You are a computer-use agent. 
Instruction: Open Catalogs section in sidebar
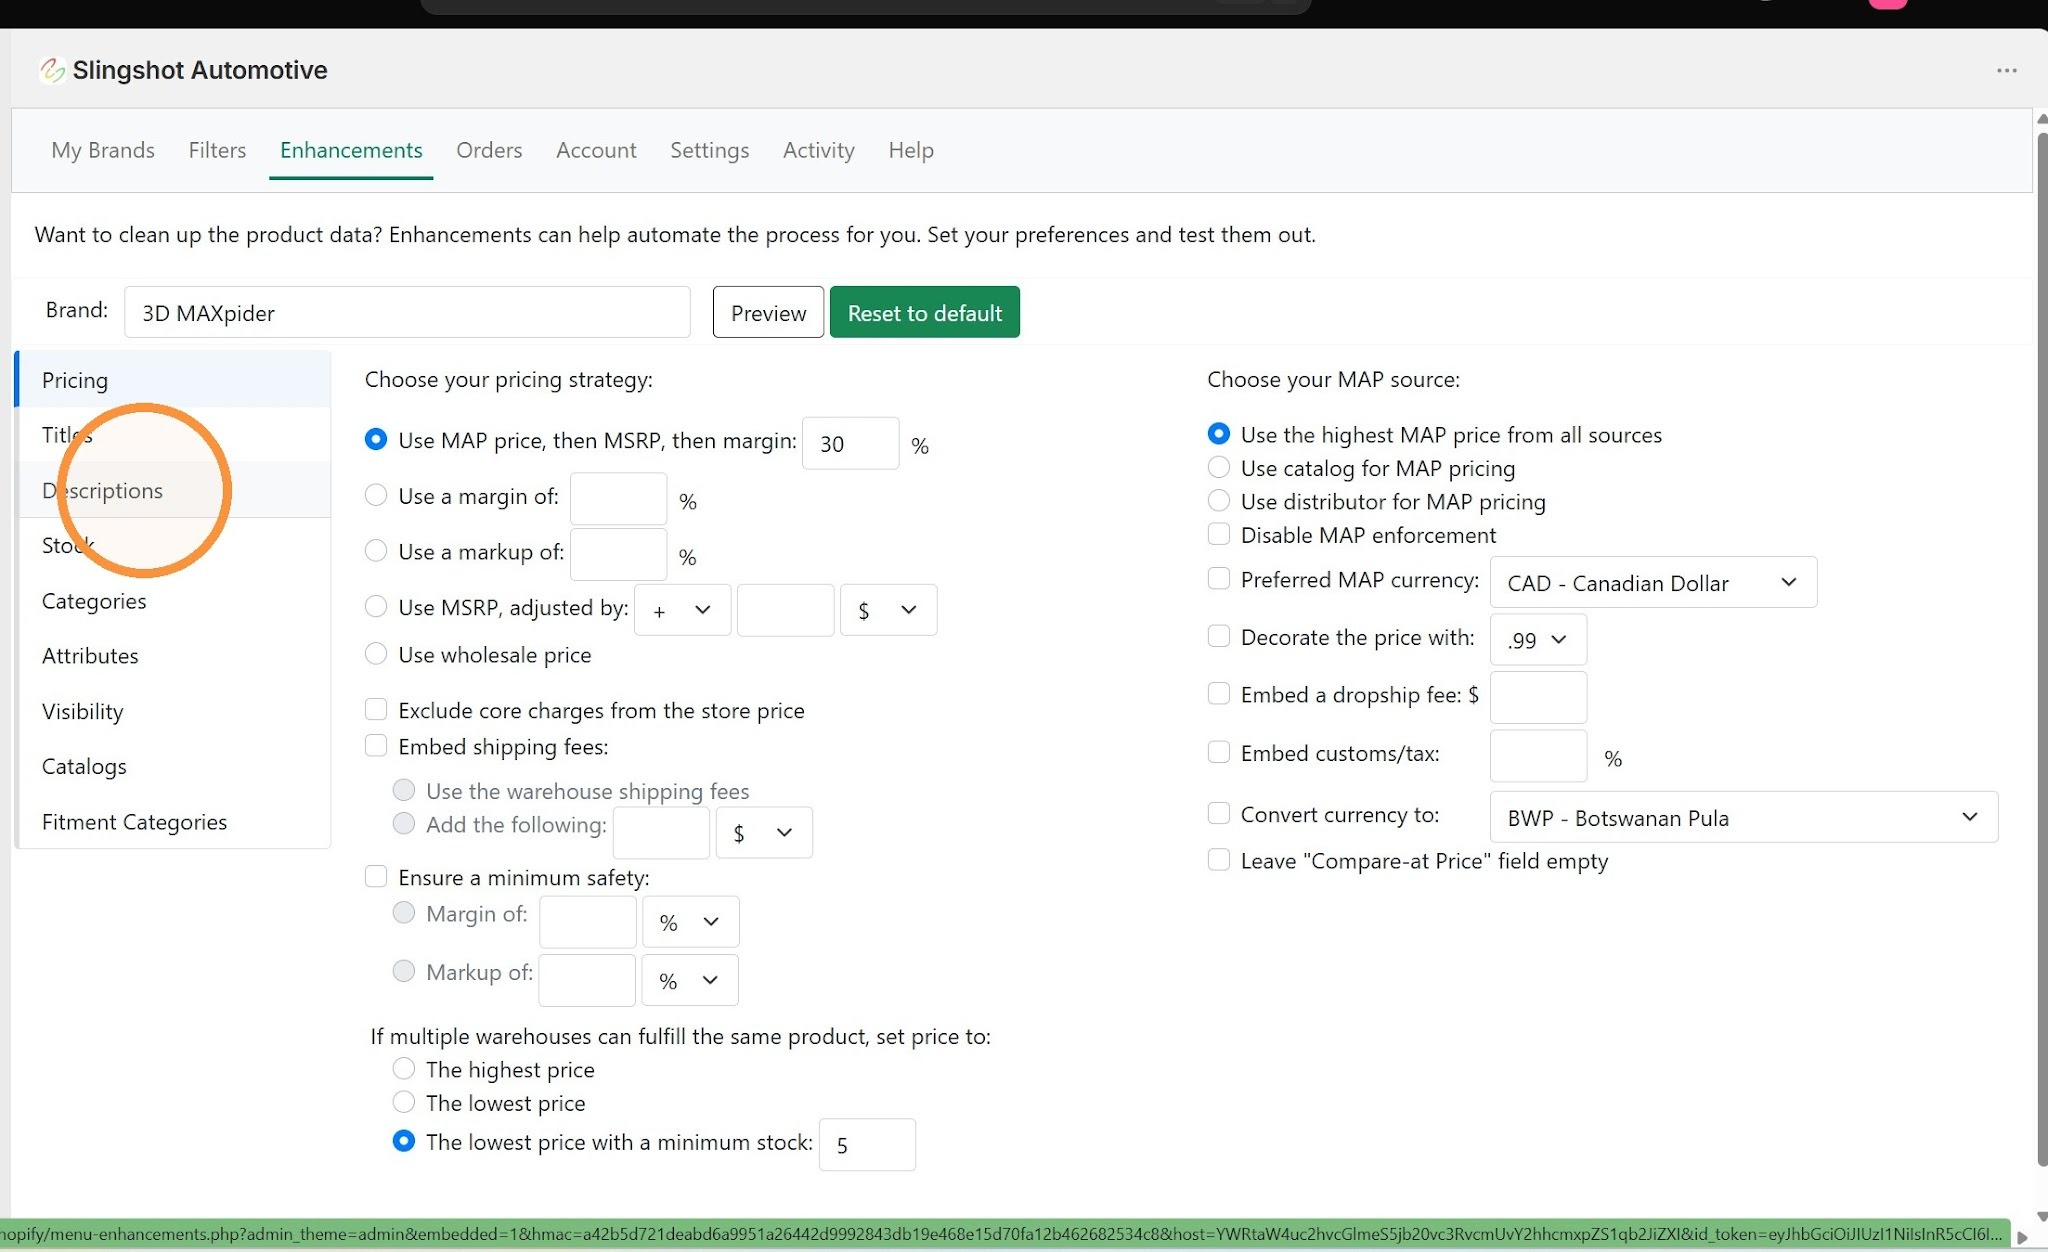coord(174,767)
